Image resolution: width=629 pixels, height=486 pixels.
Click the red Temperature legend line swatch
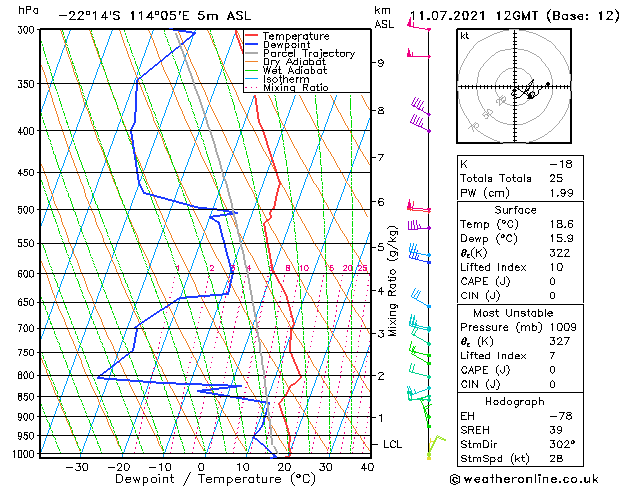tap(251, 36)
